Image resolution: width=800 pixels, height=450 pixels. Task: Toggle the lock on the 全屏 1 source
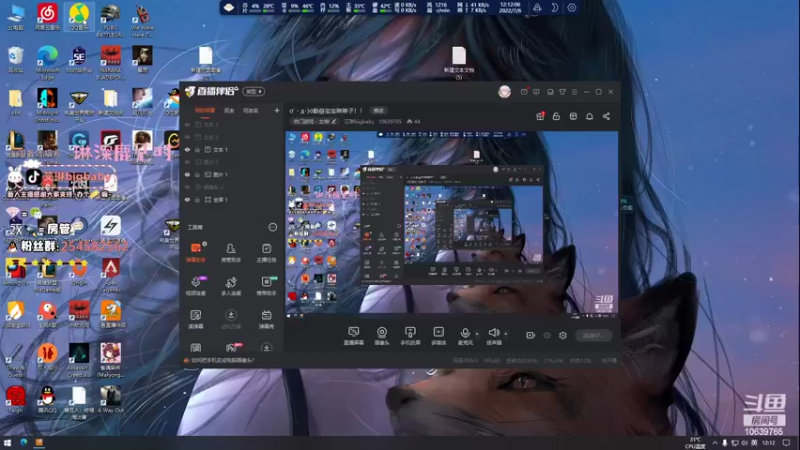[197, 199]
